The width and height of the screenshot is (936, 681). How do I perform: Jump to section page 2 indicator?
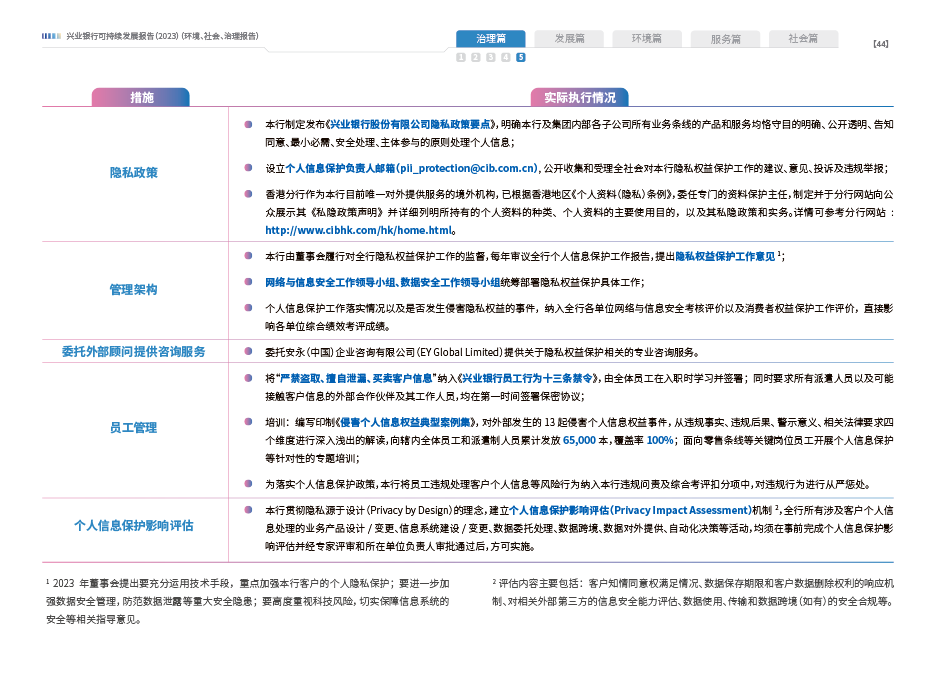[476, 57]
